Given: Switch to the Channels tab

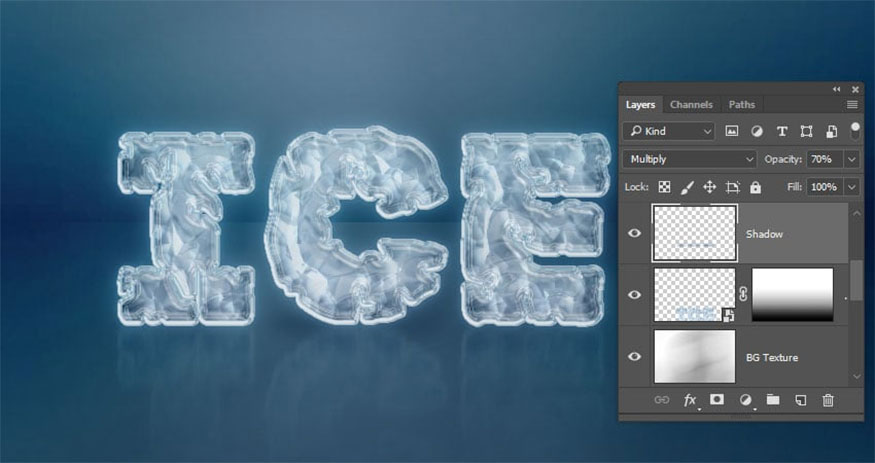Looking at the screenshot, I should [x=691, y=104].
